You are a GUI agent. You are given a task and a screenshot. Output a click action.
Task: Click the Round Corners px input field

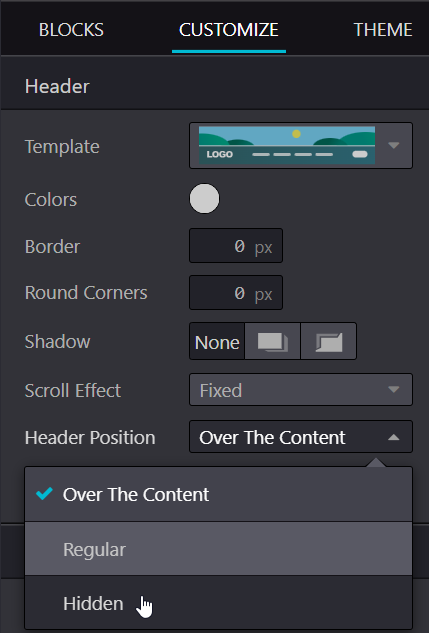tap(236, 293)
